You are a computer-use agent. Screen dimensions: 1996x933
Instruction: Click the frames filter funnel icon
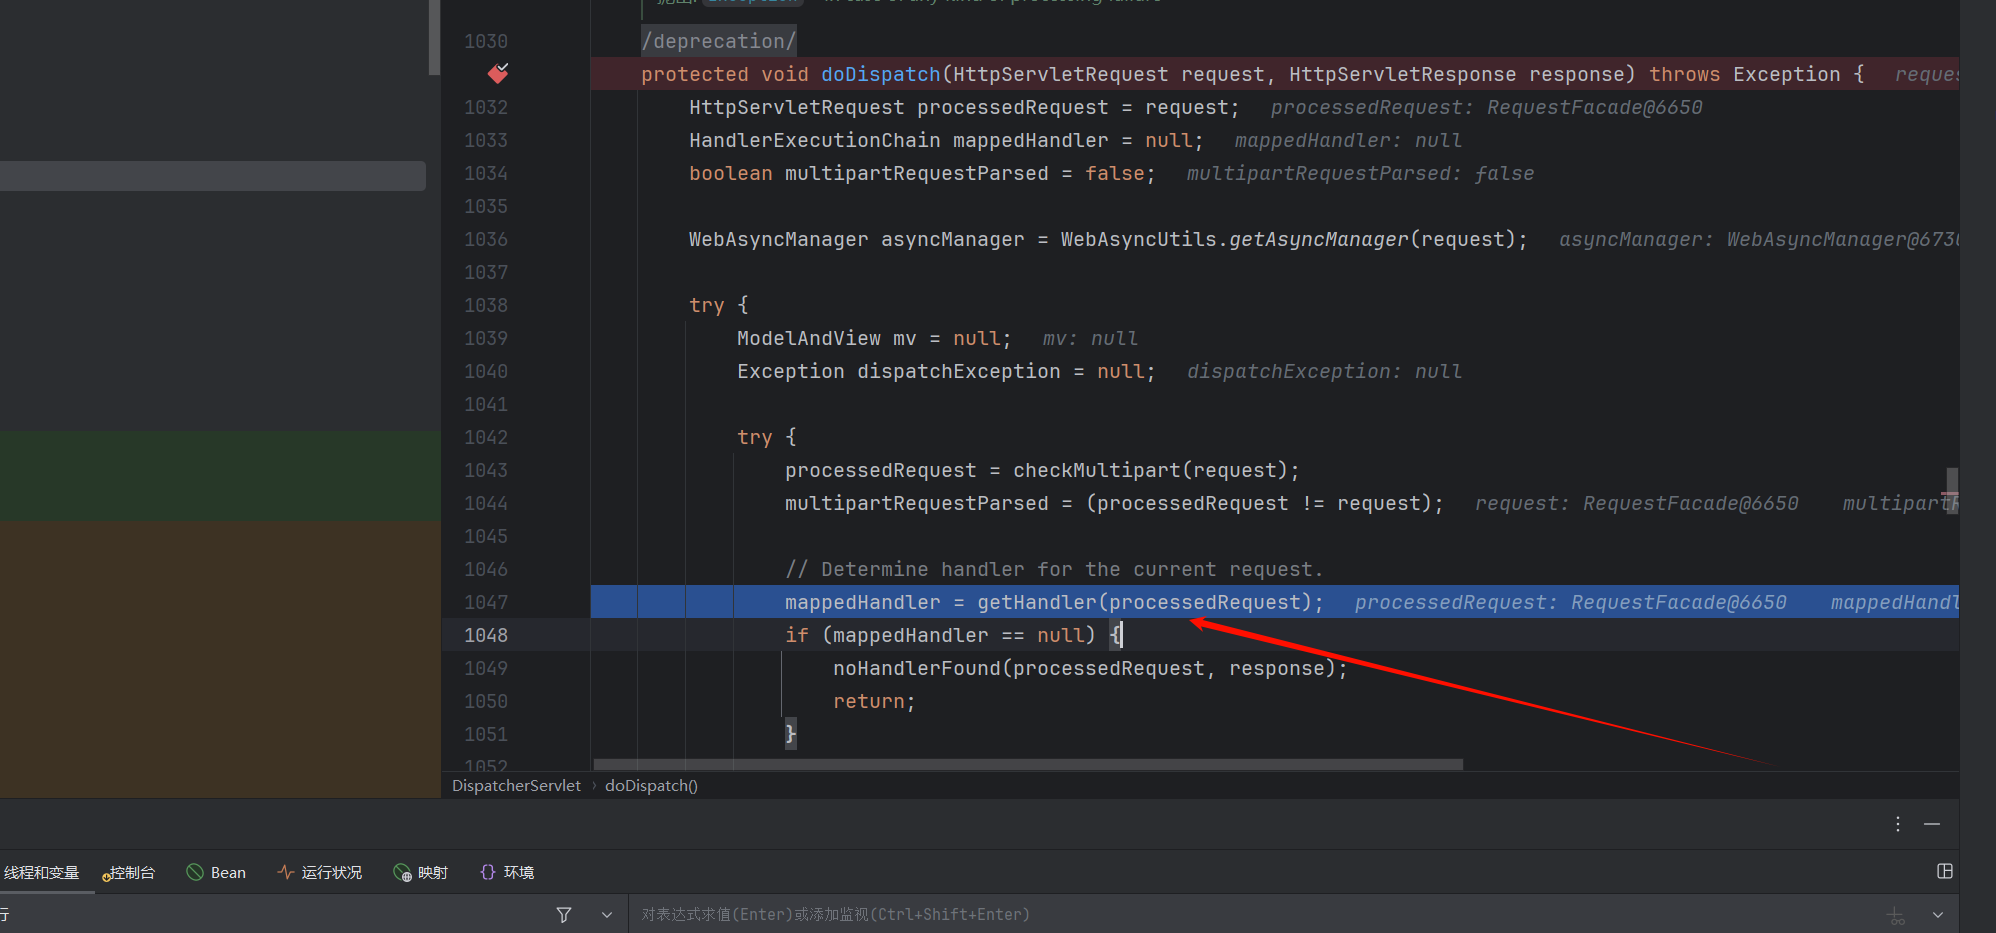[x=564, y=914]
